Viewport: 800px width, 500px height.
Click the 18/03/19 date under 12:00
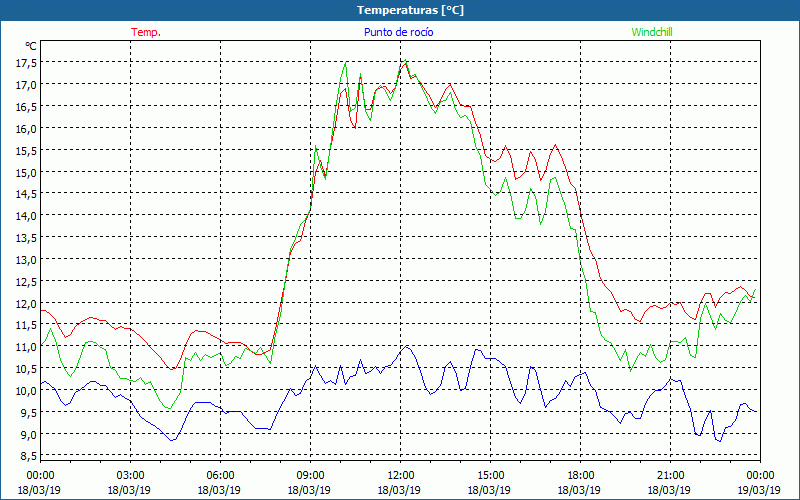[x=399, y=490]
